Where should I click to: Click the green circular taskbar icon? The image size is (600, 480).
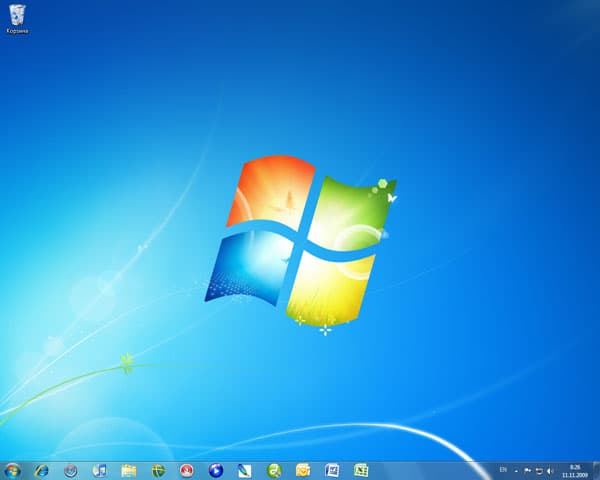274,470
